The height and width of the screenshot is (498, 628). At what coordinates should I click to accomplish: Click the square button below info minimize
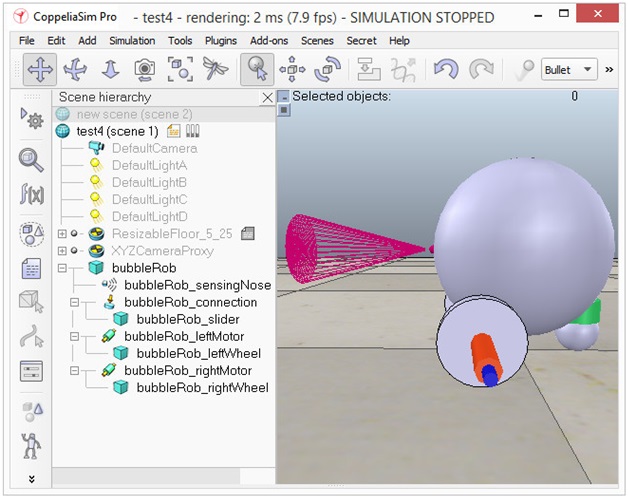284,109
